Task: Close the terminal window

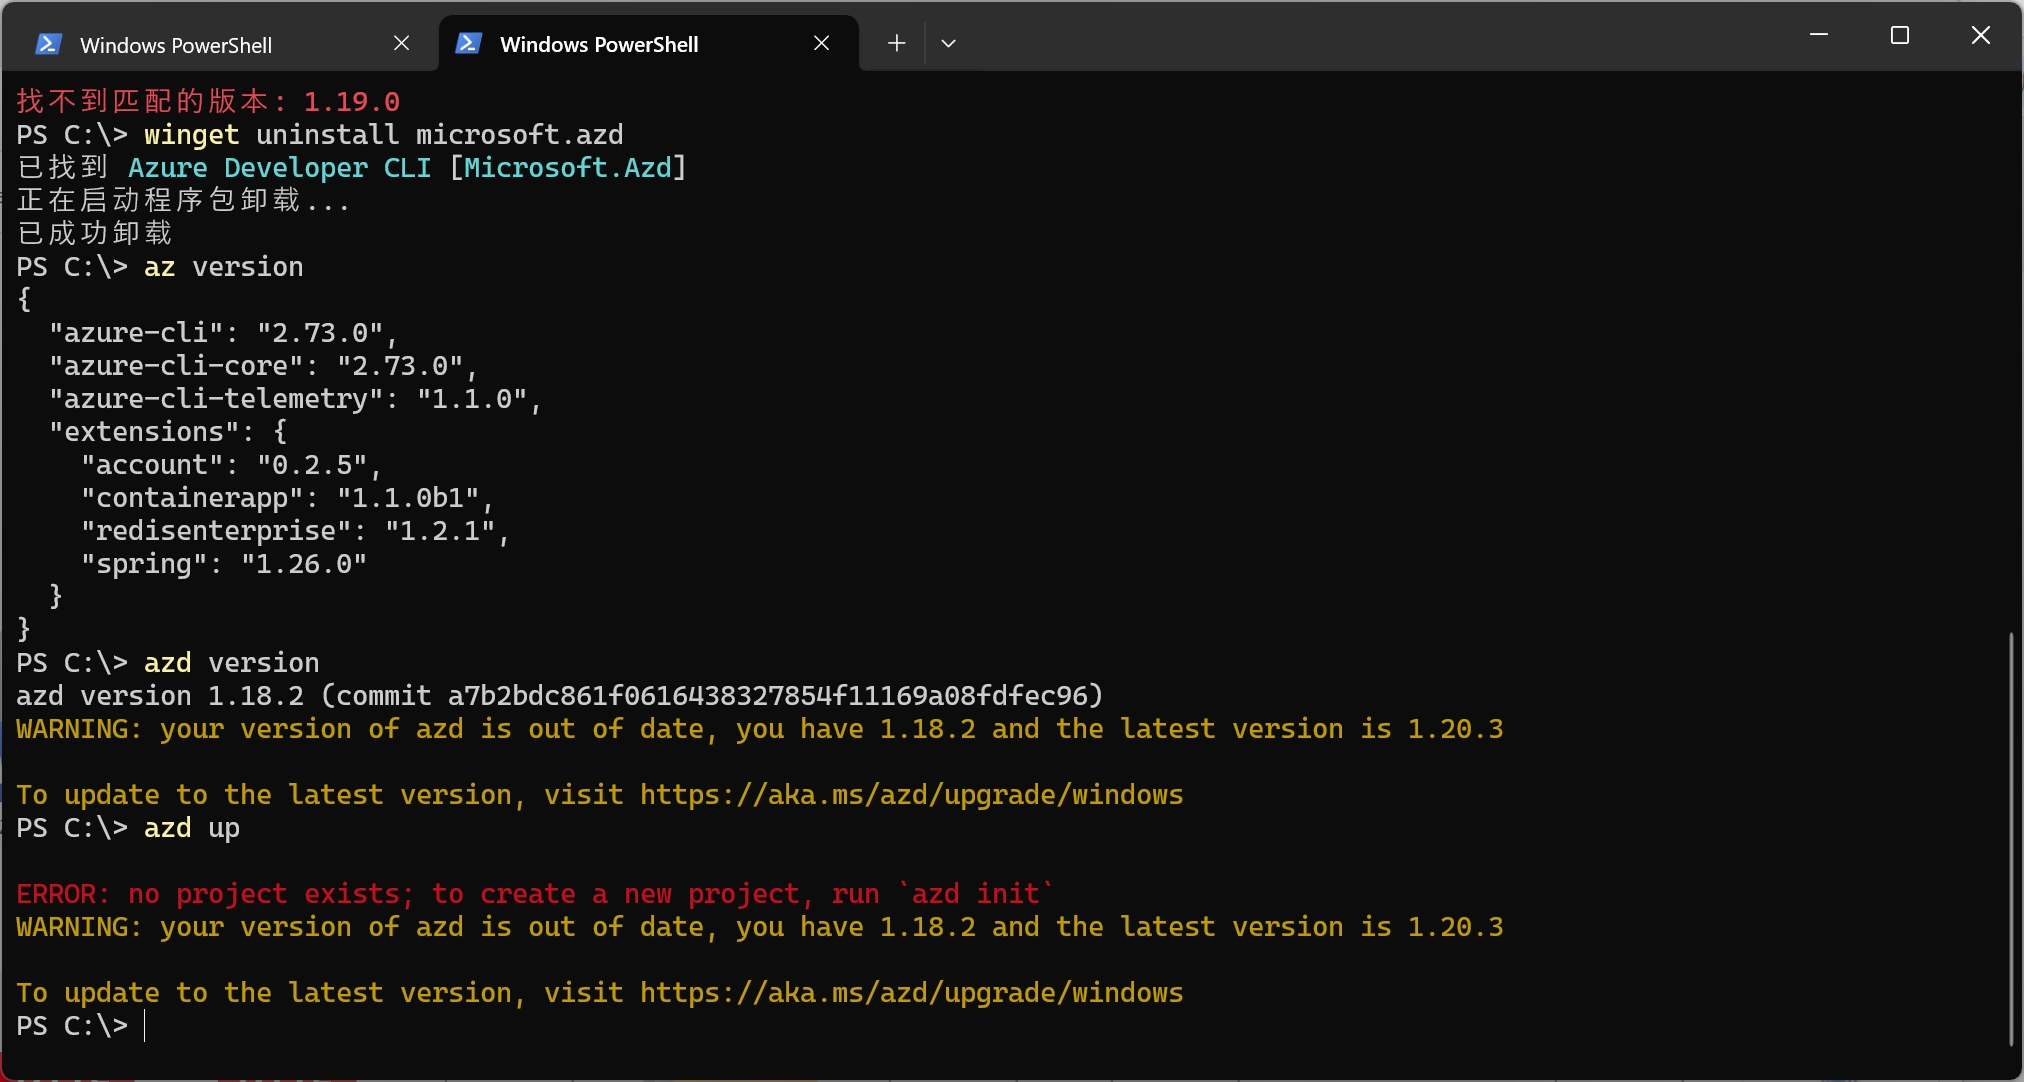Action: click(1980, 35)
